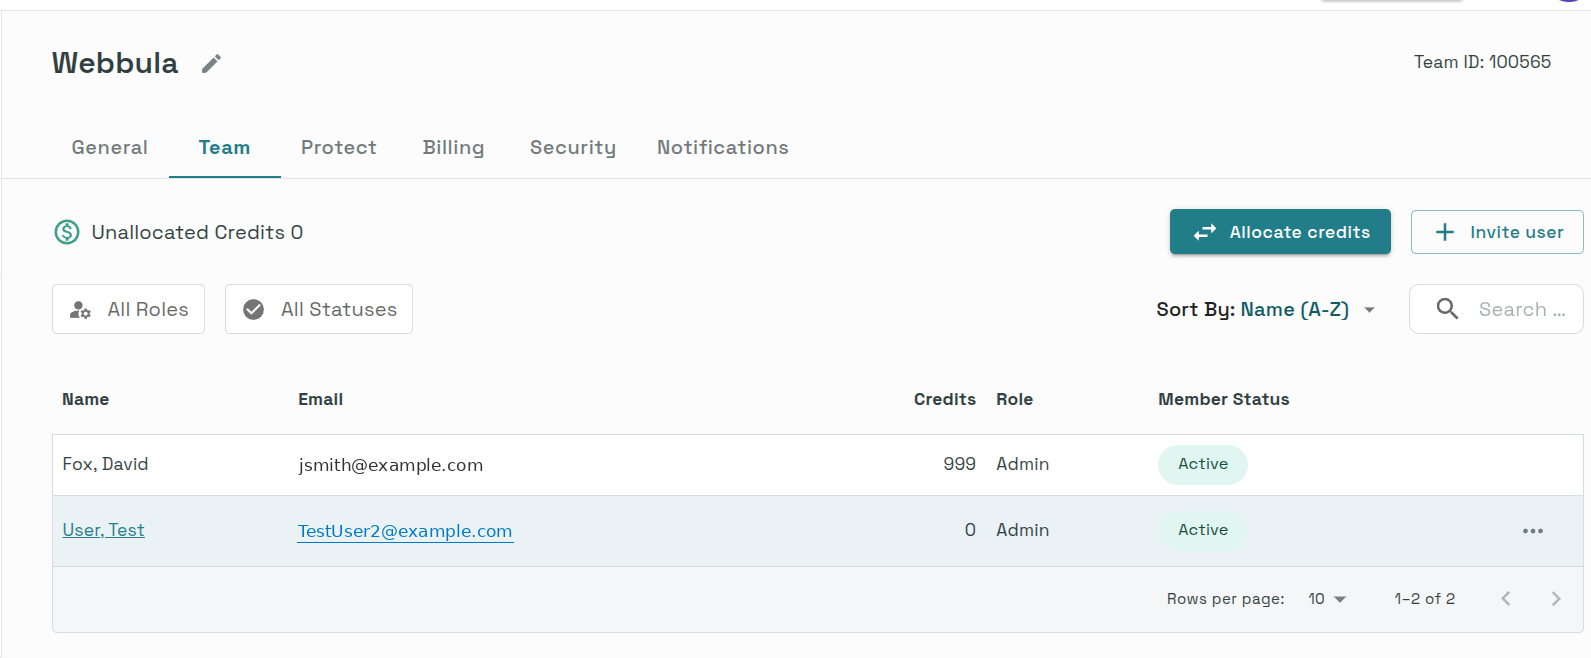Viewport: 1591px width, 658px height.
Task: Go to previous page arrow
Action: tap(1505, 599)
